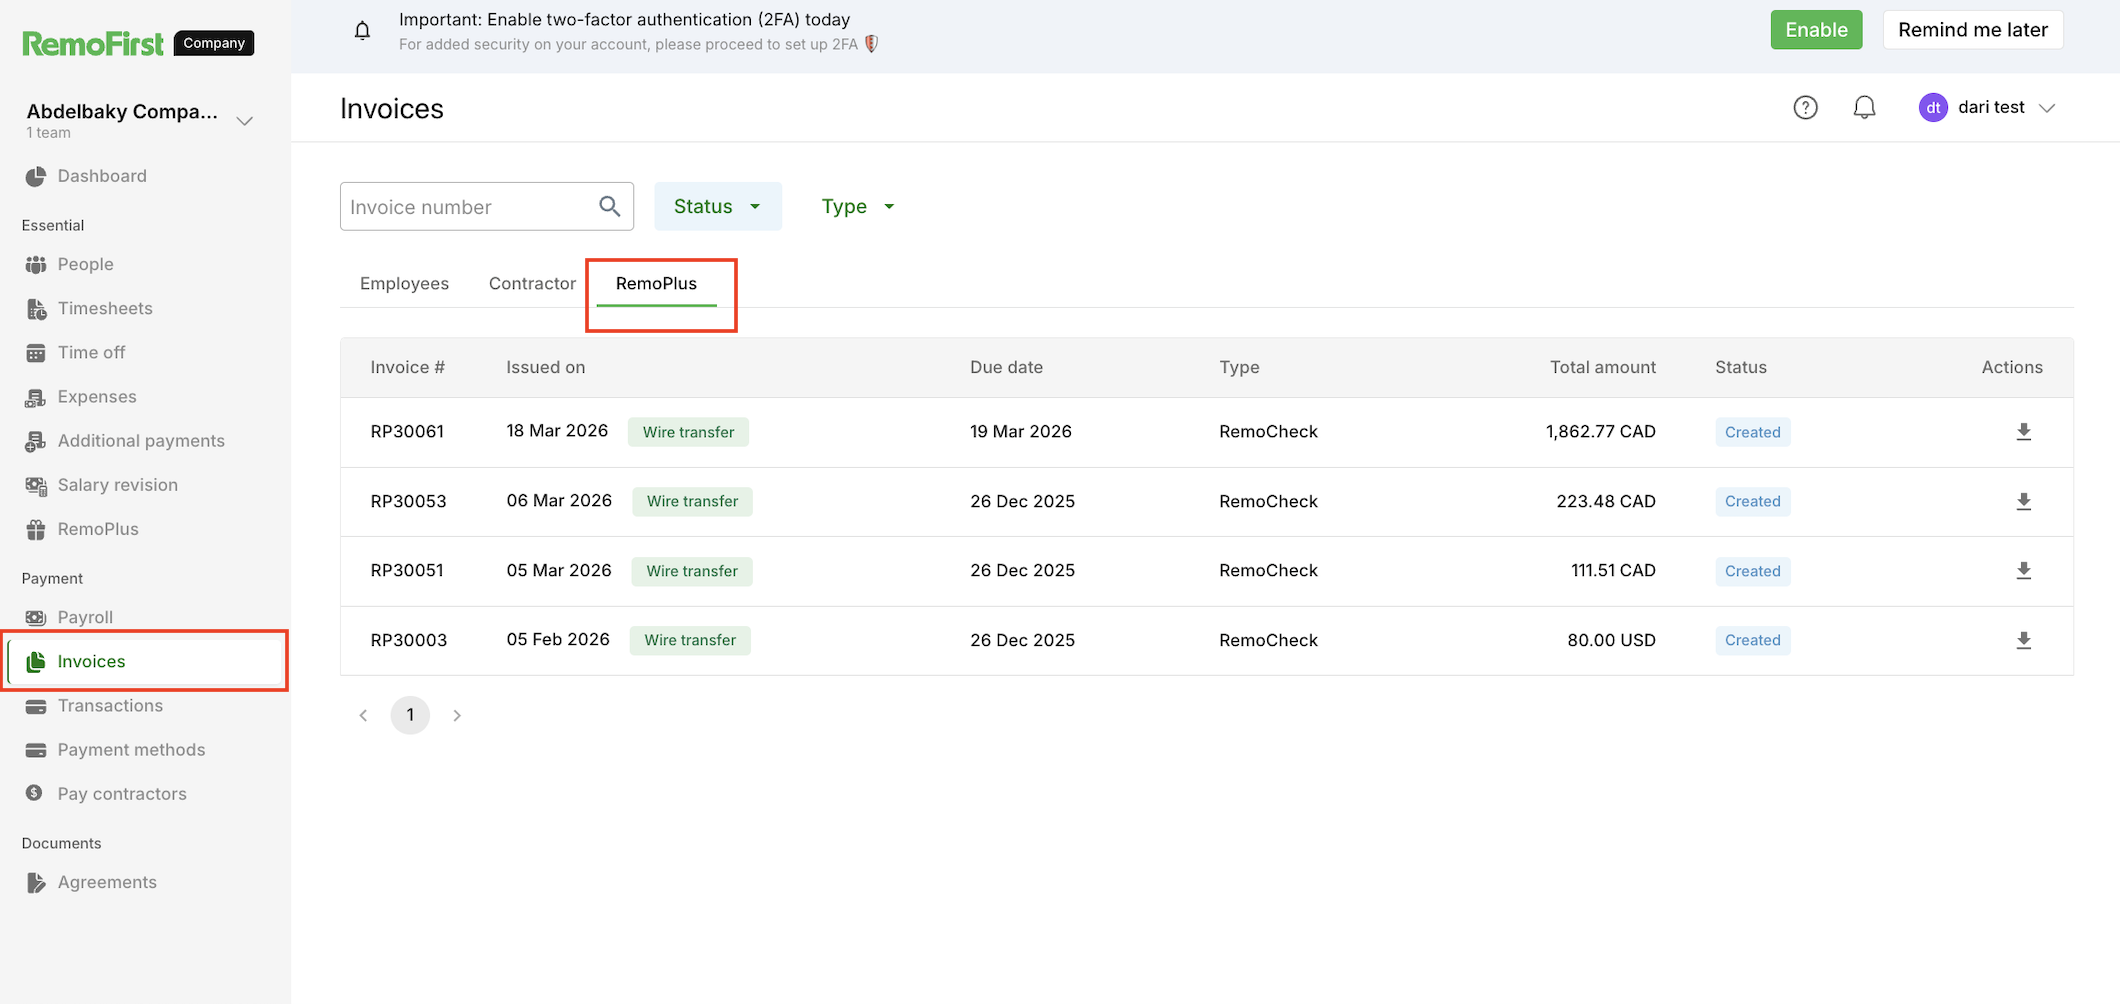This screenshot has height=1004, width=2120.
Task: Expand the dari test user menu chevron
Action: pos(2047,108)
